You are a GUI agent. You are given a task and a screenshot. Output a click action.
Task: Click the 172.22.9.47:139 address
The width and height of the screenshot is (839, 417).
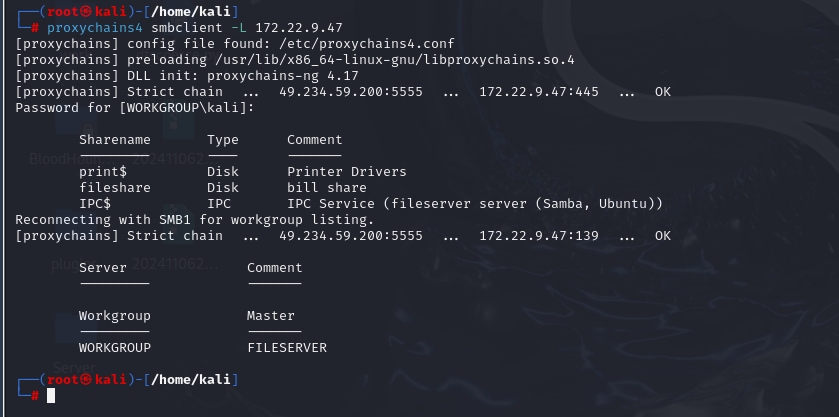(539, 236)
